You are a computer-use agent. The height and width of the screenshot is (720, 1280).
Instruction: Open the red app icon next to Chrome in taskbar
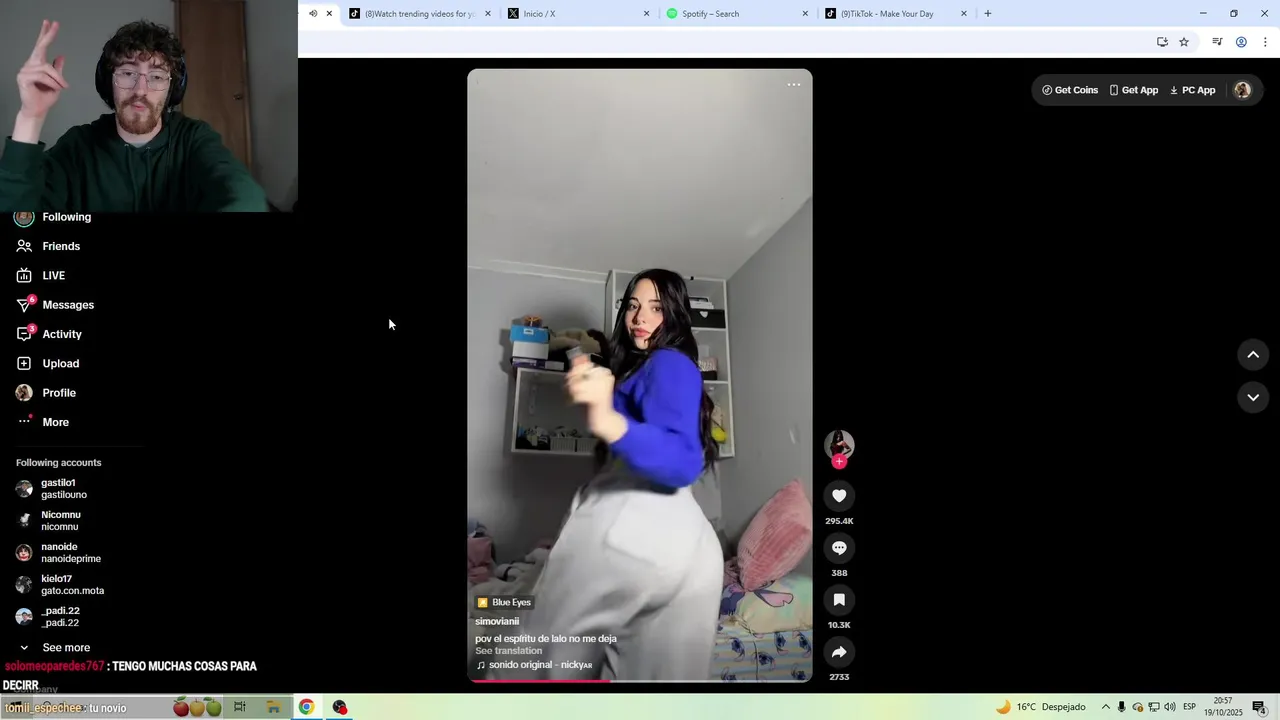340,707
